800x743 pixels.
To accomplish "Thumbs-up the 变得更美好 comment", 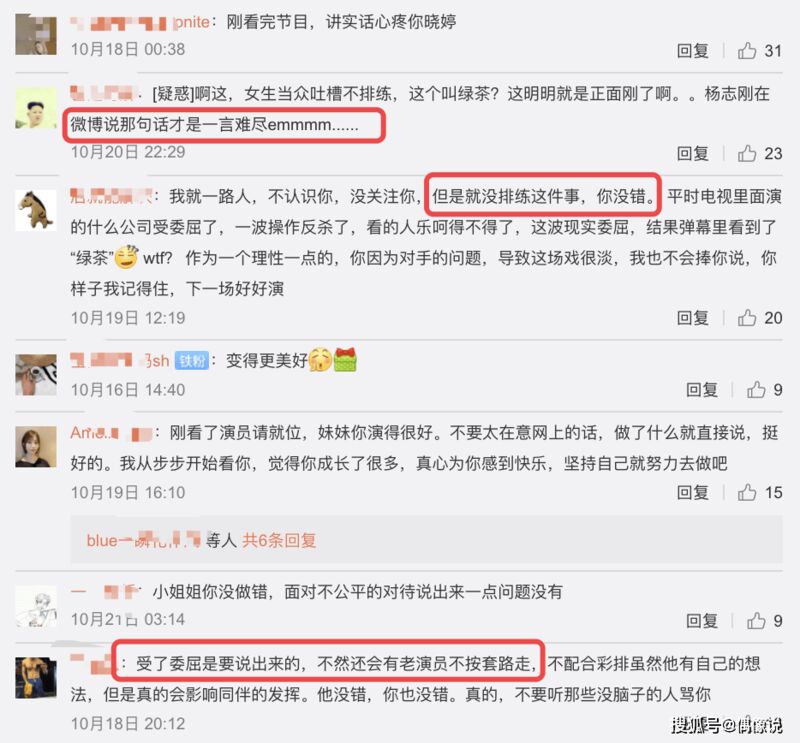I will click(x=756, y=390).
